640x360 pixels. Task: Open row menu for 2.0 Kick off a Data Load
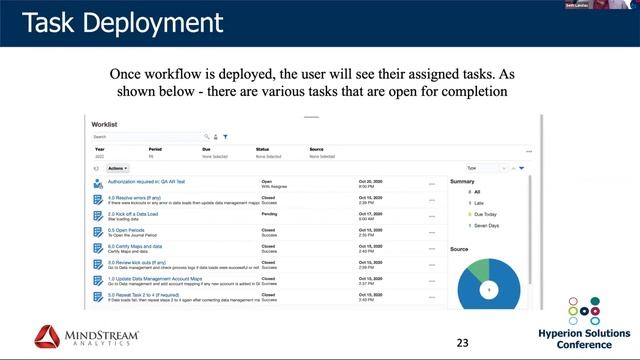pos(432,216)
